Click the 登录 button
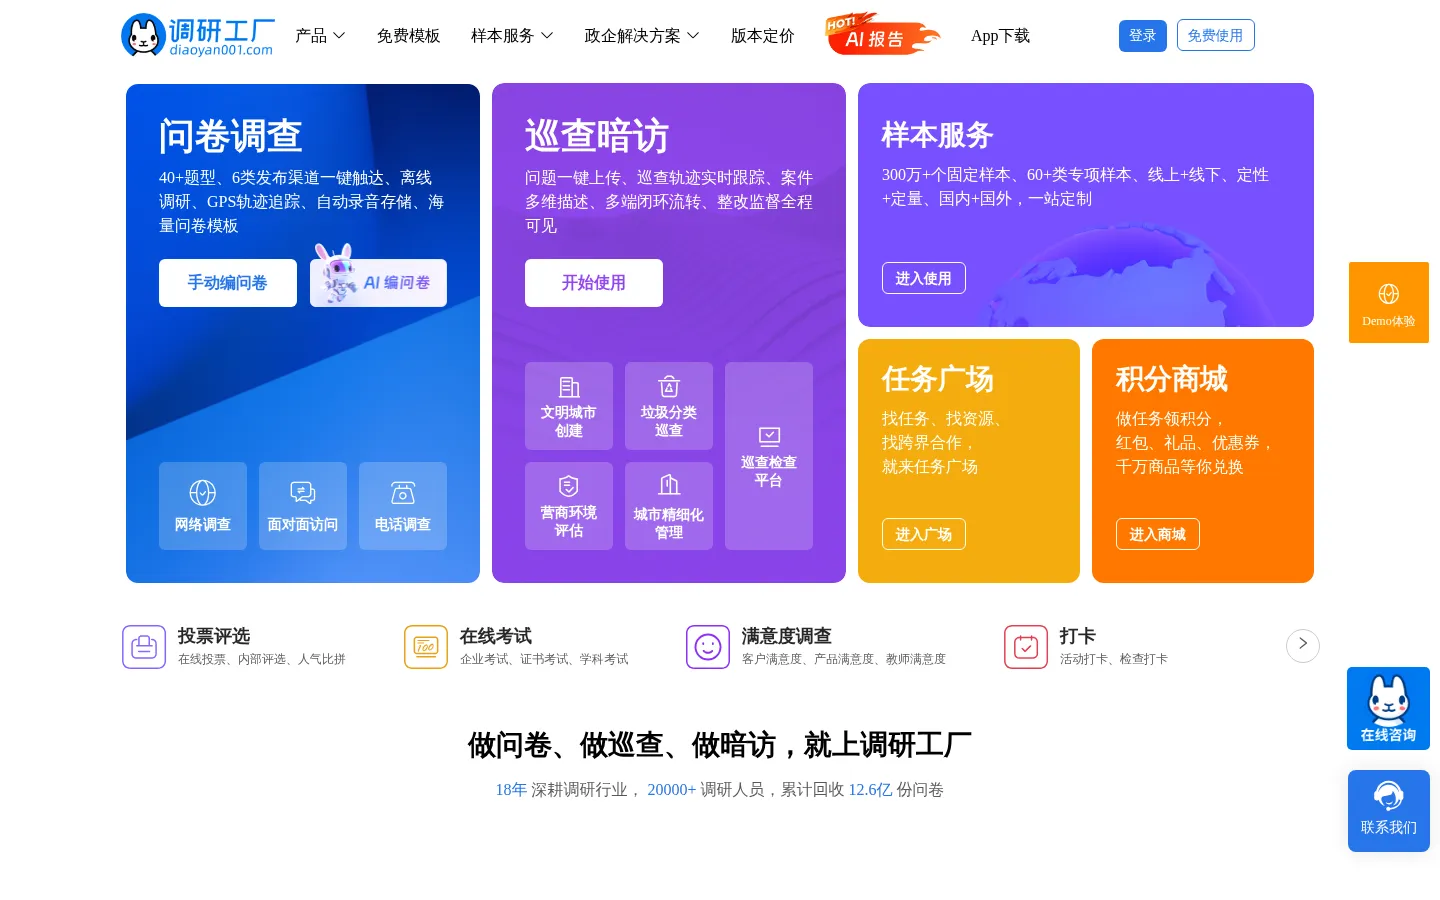The image size is (1440, 900). click(x=1143, y=36)
